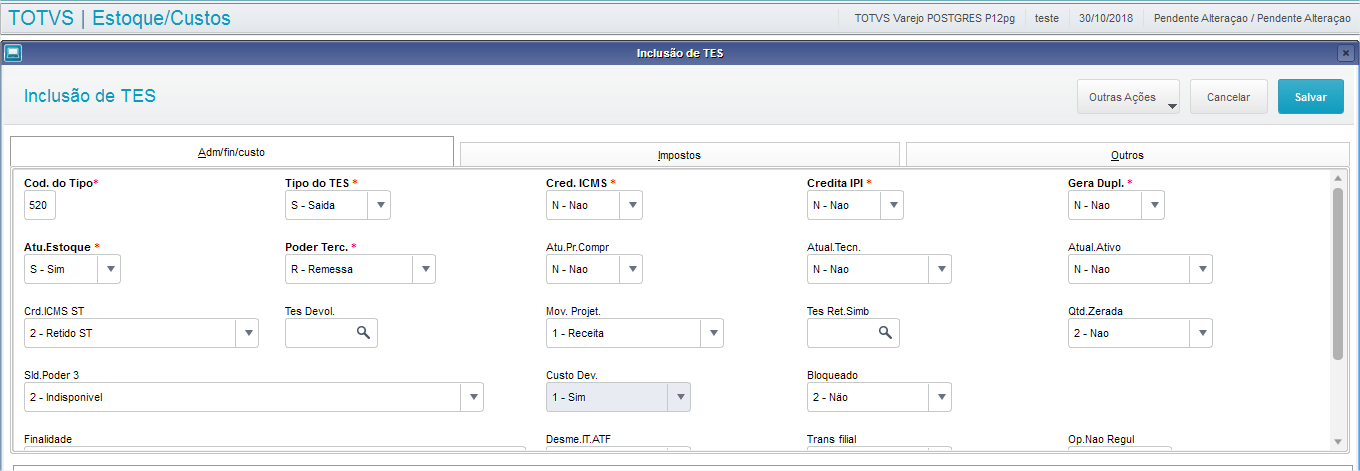
Task: Open the Outras Ações menu
Action: (1128, 97)
